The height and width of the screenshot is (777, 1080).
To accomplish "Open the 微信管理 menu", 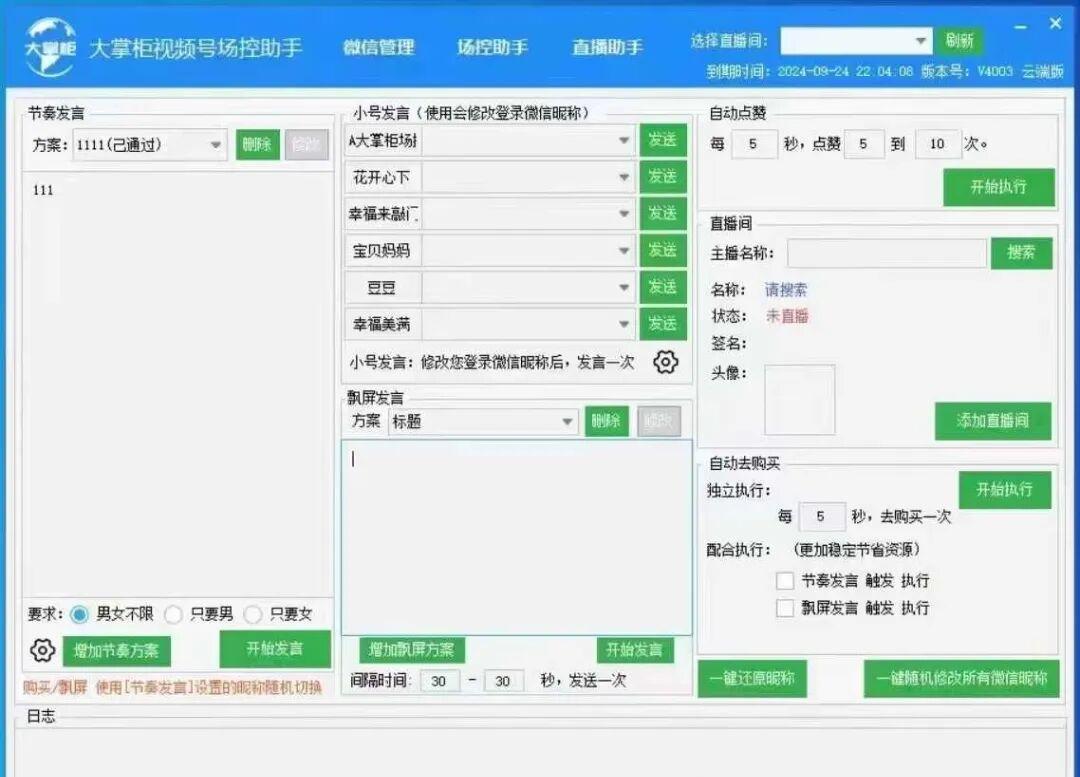I will pyautogui.click(x=378, y=47).
